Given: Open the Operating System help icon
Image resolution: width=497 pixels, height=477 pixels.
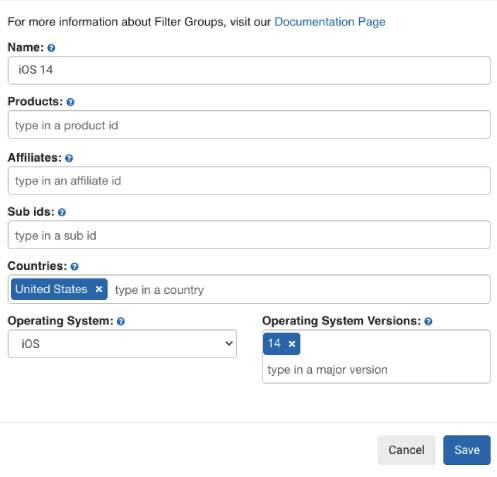Looking at the screenshot, I should coord(121,322).
